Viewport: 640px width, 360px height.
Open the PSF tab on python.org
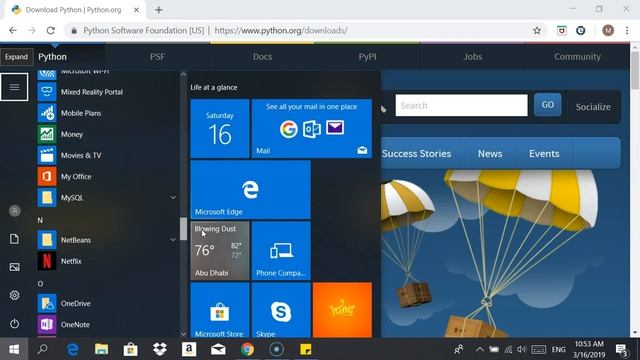pyautogui.click(x=158, y=57)
